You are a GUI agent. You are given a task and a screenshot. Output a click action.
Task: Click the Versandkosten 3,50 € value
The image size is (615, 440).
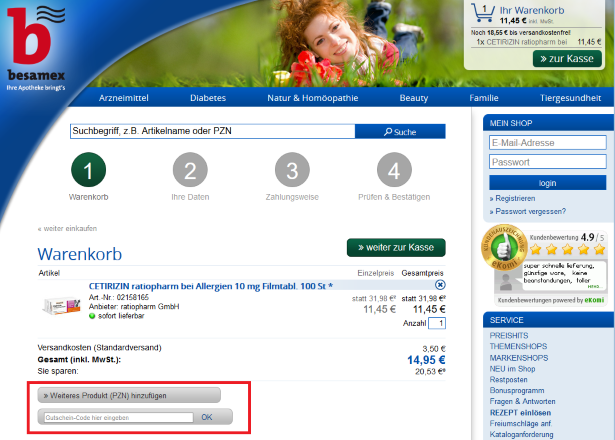[x=434, y=349]
